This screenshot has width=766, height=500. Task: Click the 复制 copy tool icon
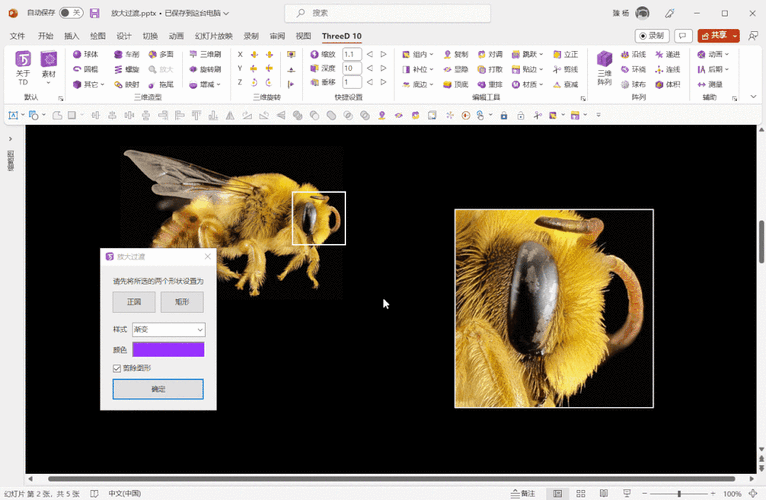pos(447,54)
